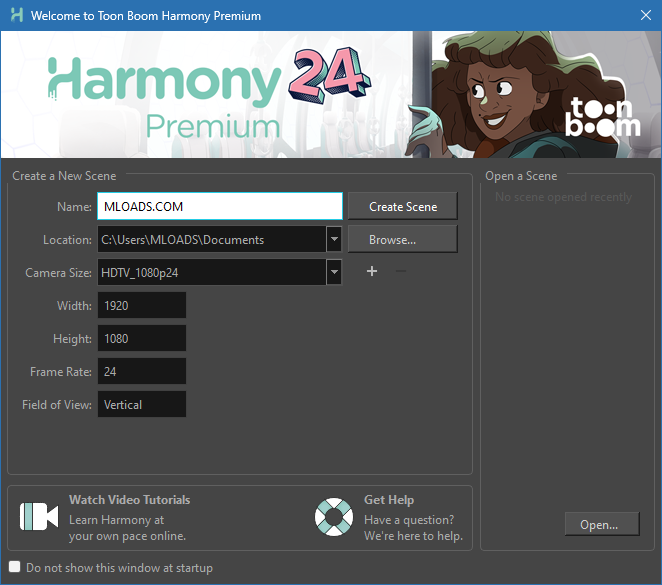Click the 'Frame Rate:' label
The image size is (662, 585).
point(61,371)
